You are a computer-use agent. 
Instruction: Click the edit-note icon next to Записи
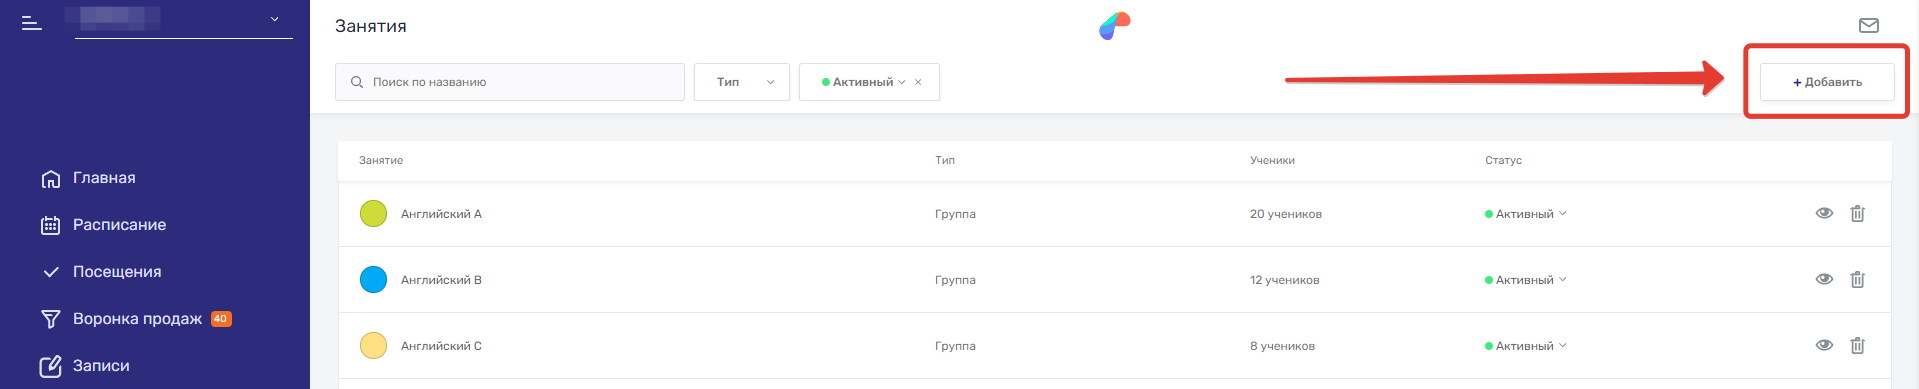51,366
